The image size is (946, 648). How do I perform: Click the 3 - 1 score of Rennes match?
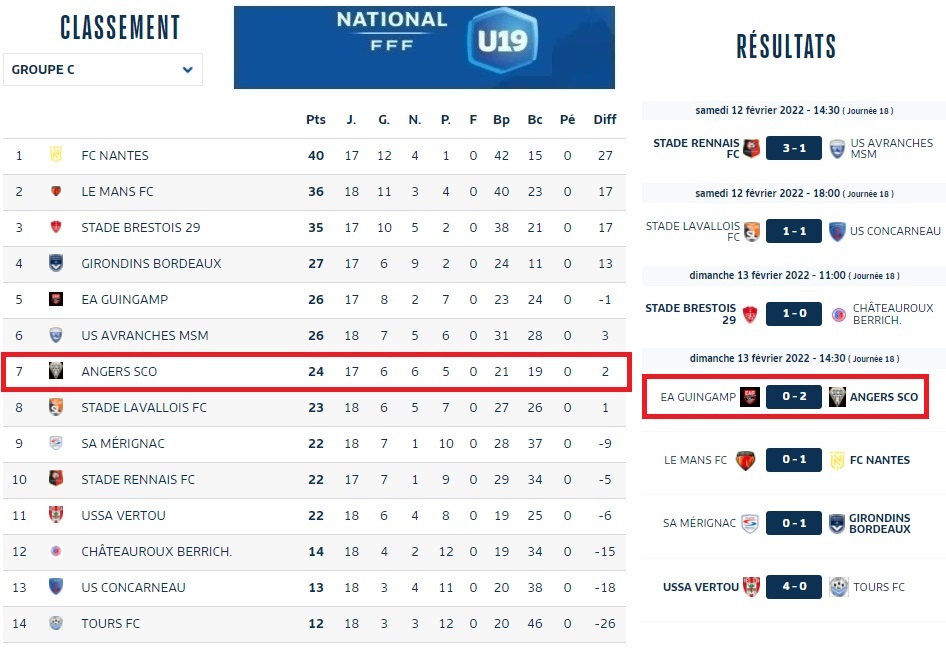[794, 149]
